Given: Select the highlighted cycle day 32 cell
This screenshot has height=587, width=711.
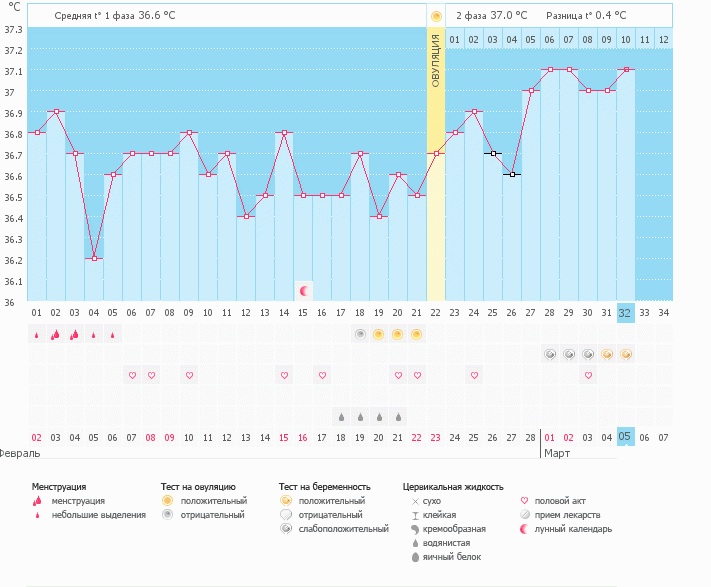Looking at the screenshot, I should point(626,312).
